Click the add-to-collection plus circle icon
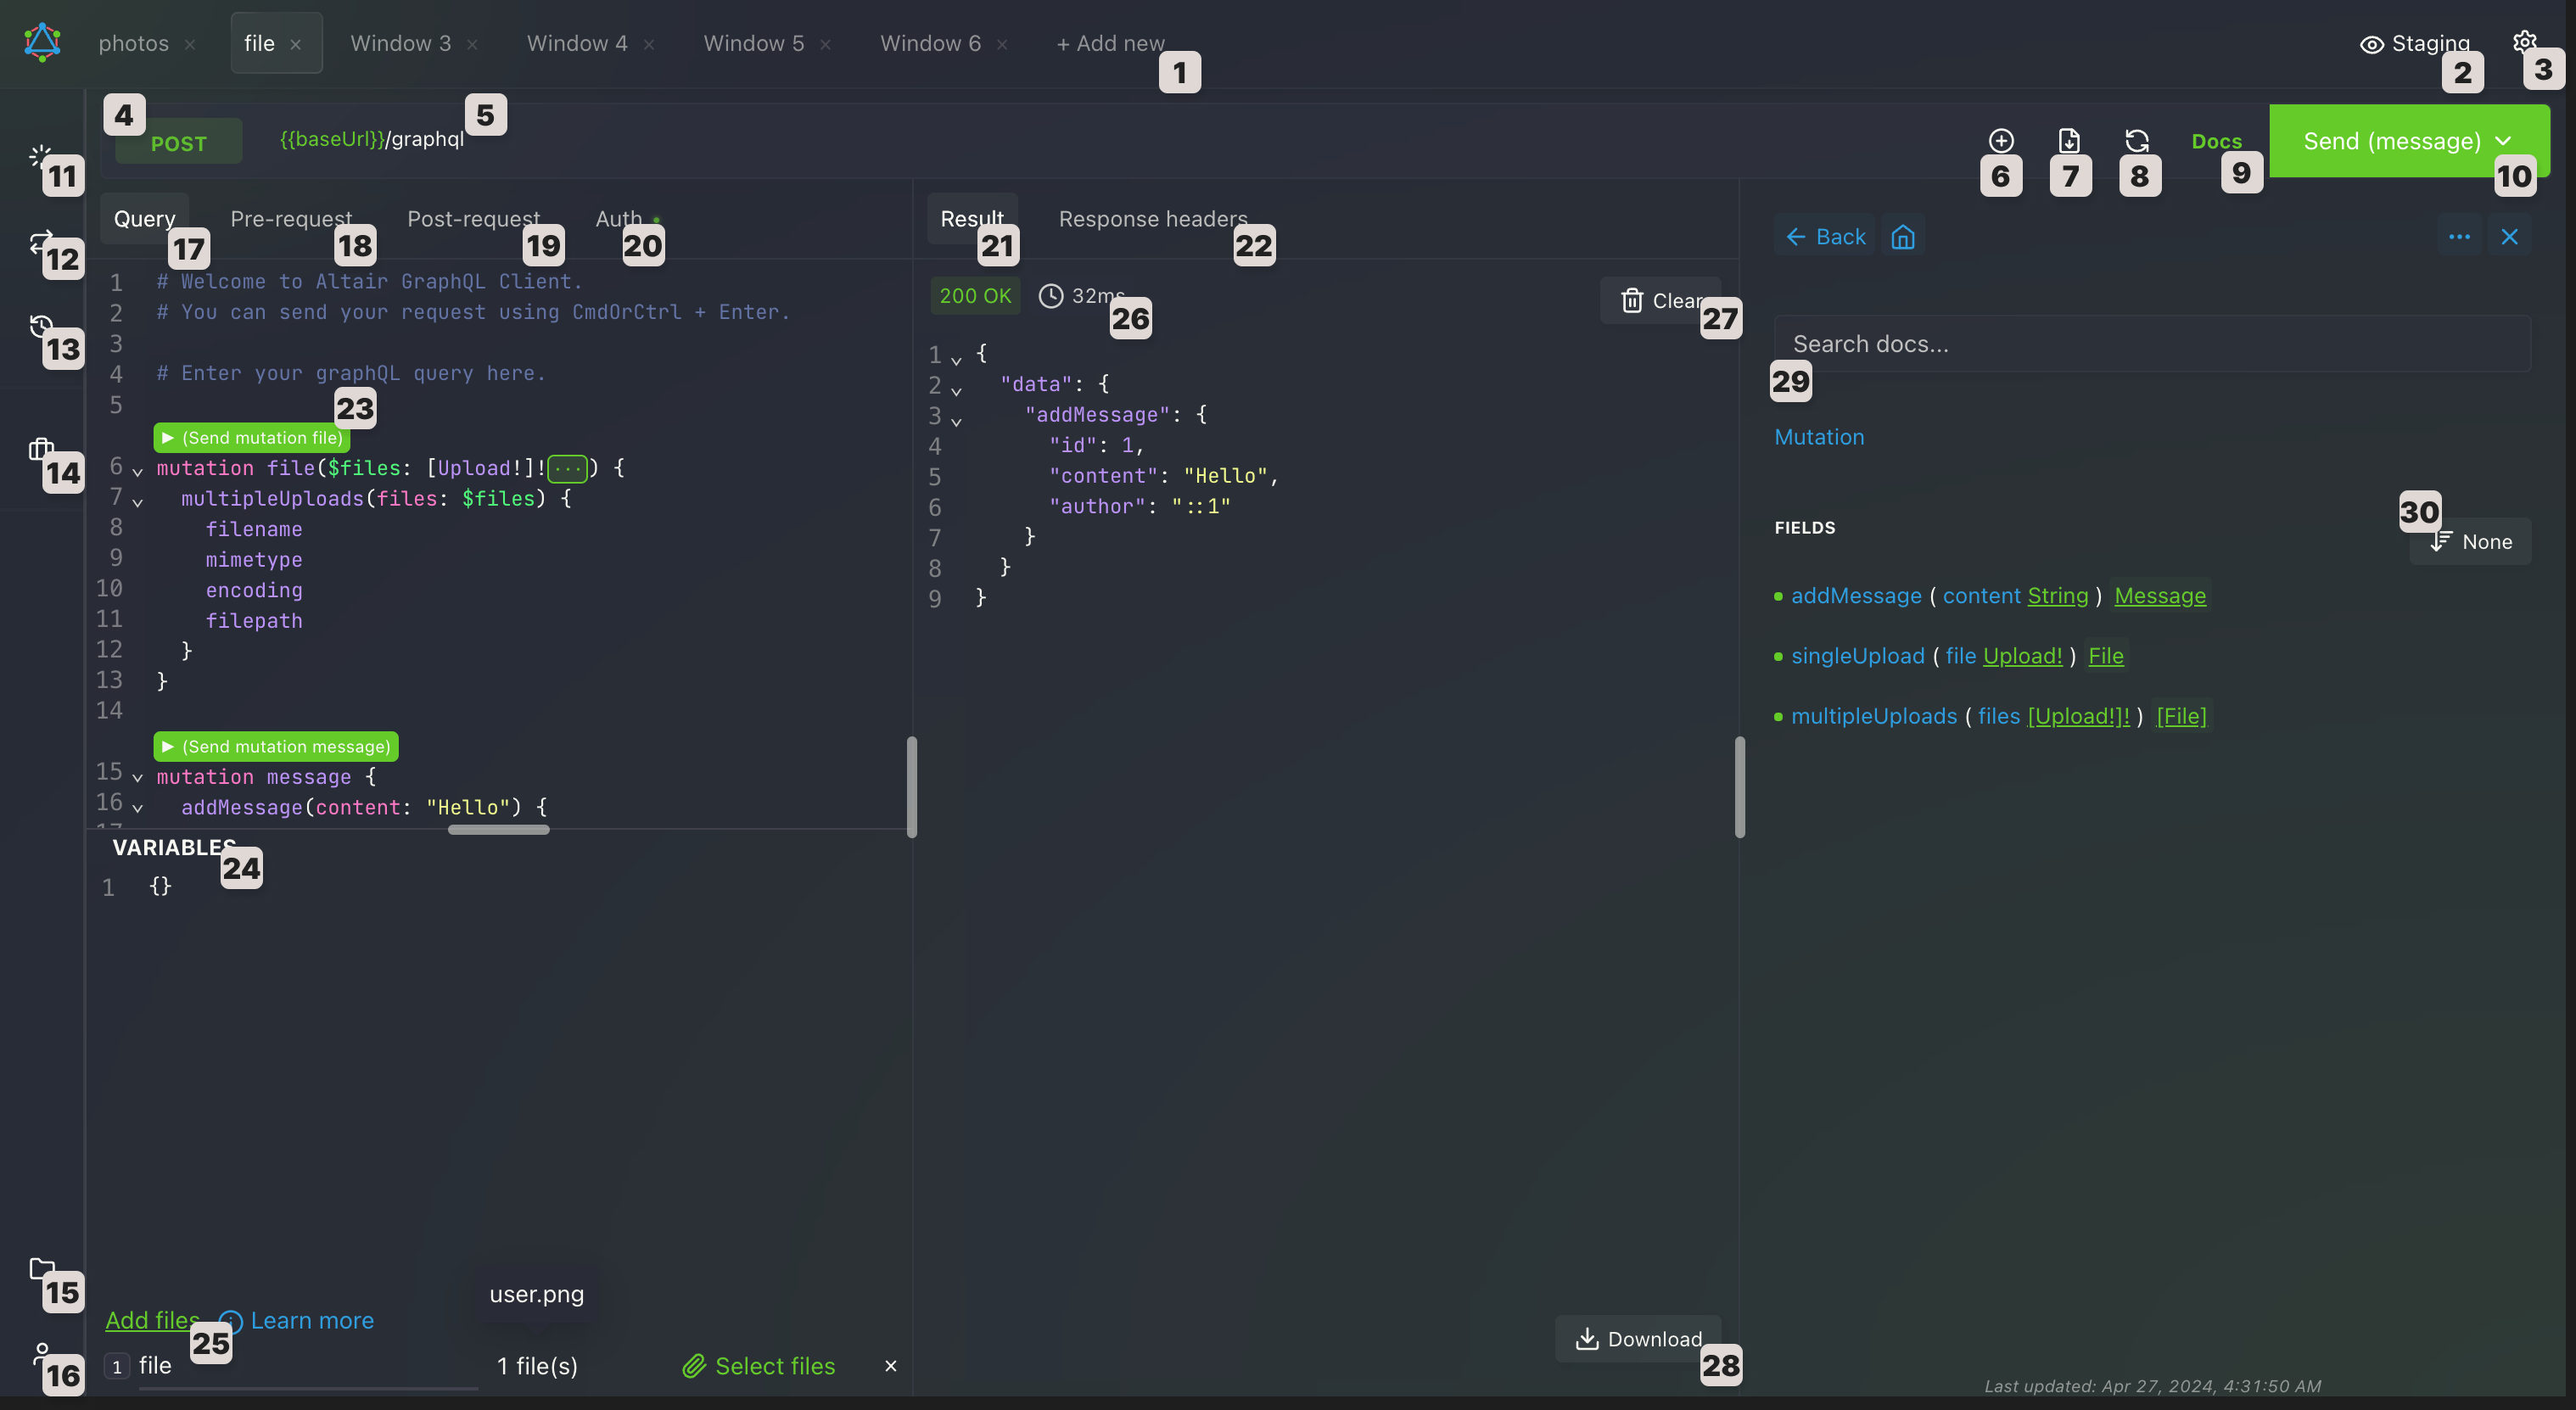The width and height of the screenshot is (2576, 1410). (x=2000, y=140)
